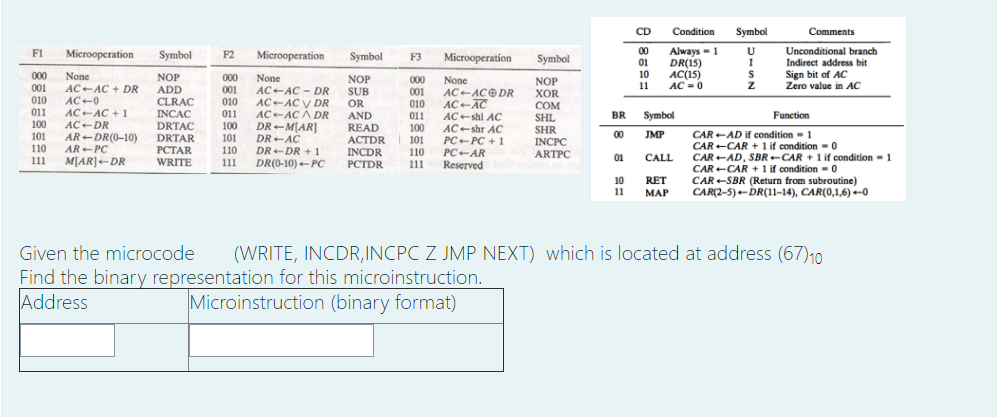Click JMP symbol in BR table

[x=654, y=135]
